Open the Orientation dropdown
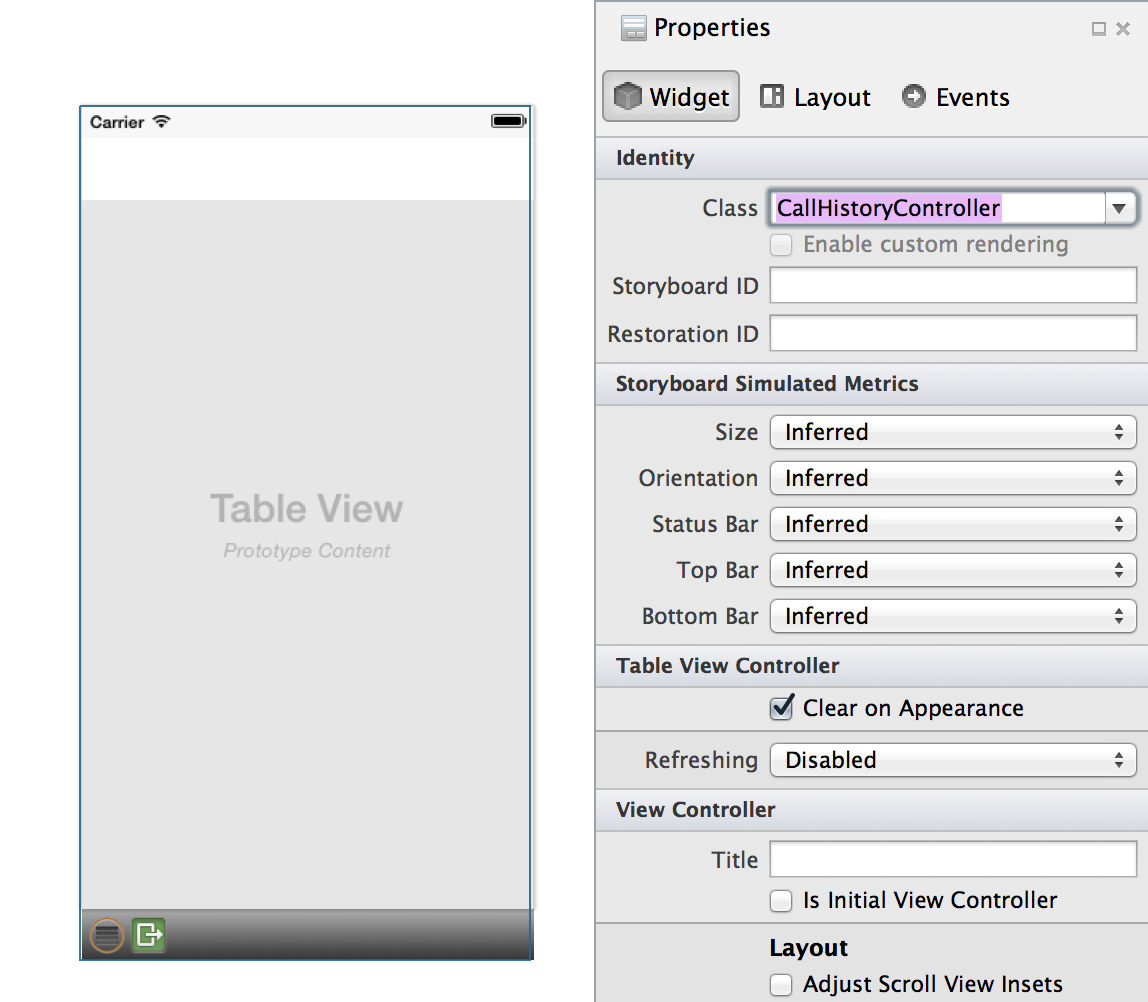 pos(952,478)
